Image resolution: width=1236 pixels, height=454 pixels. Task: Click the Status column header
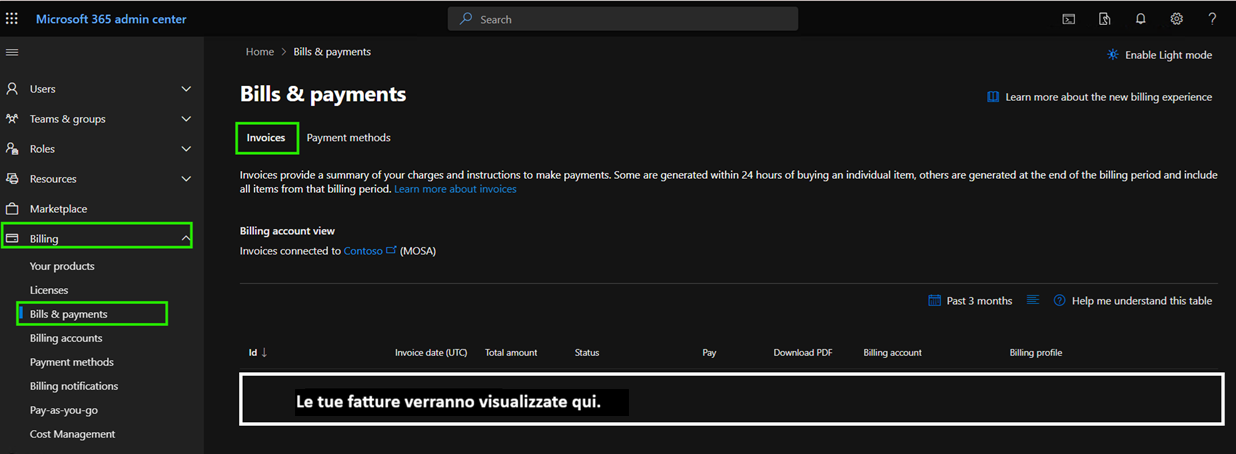click(587, 353)
